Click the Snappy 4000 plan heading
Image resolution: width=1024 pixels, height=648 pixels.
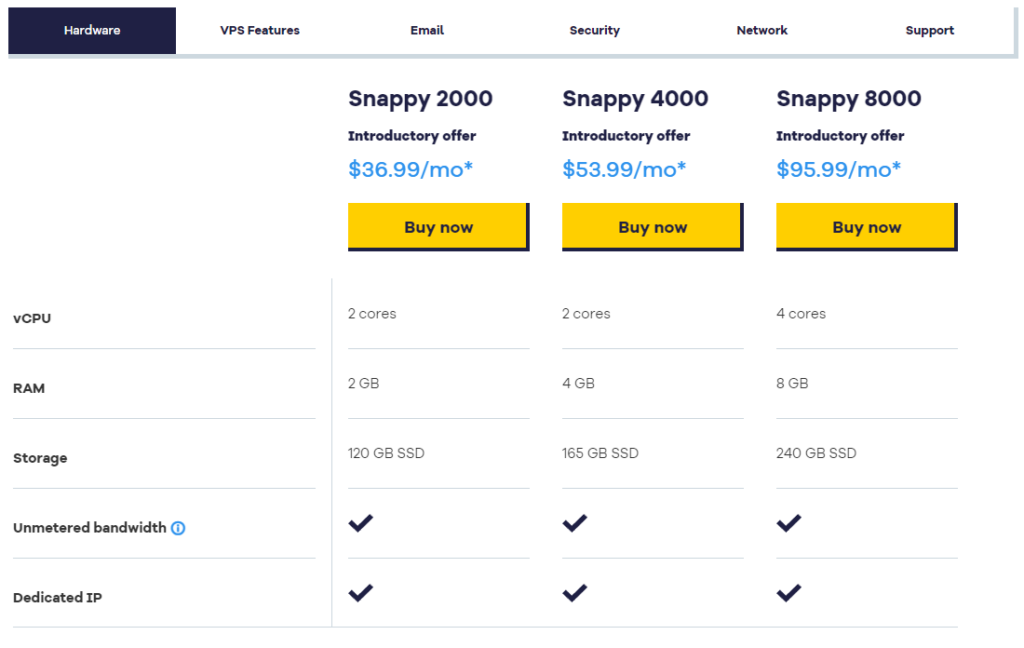point(635,99)
